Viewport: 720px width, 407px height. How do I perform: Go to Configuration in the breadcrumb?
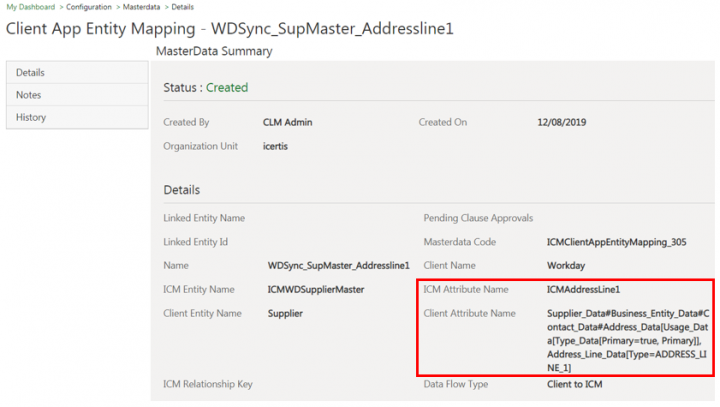[x=89, y=7]
